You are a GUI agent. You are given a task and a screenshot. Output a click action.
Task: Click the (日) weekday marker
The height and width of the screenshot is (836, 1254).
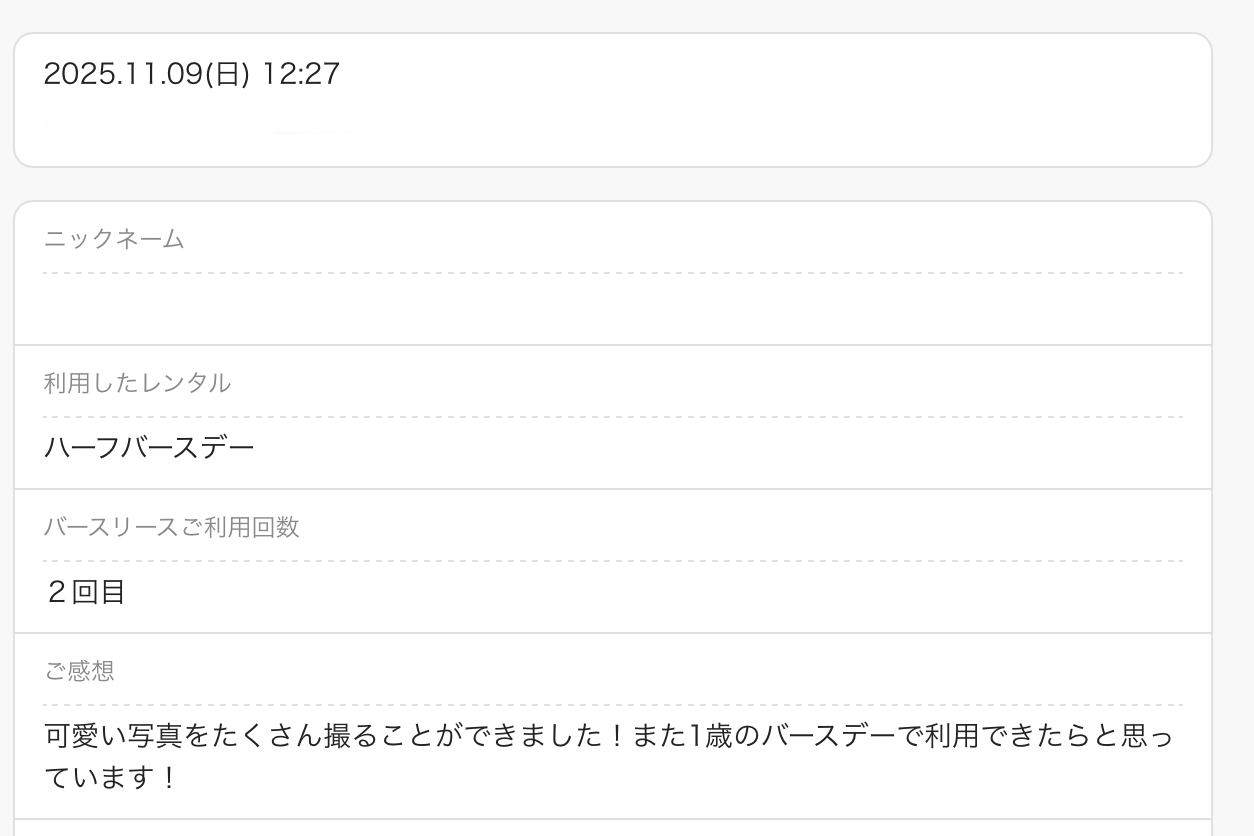click(x=227, y=74)
